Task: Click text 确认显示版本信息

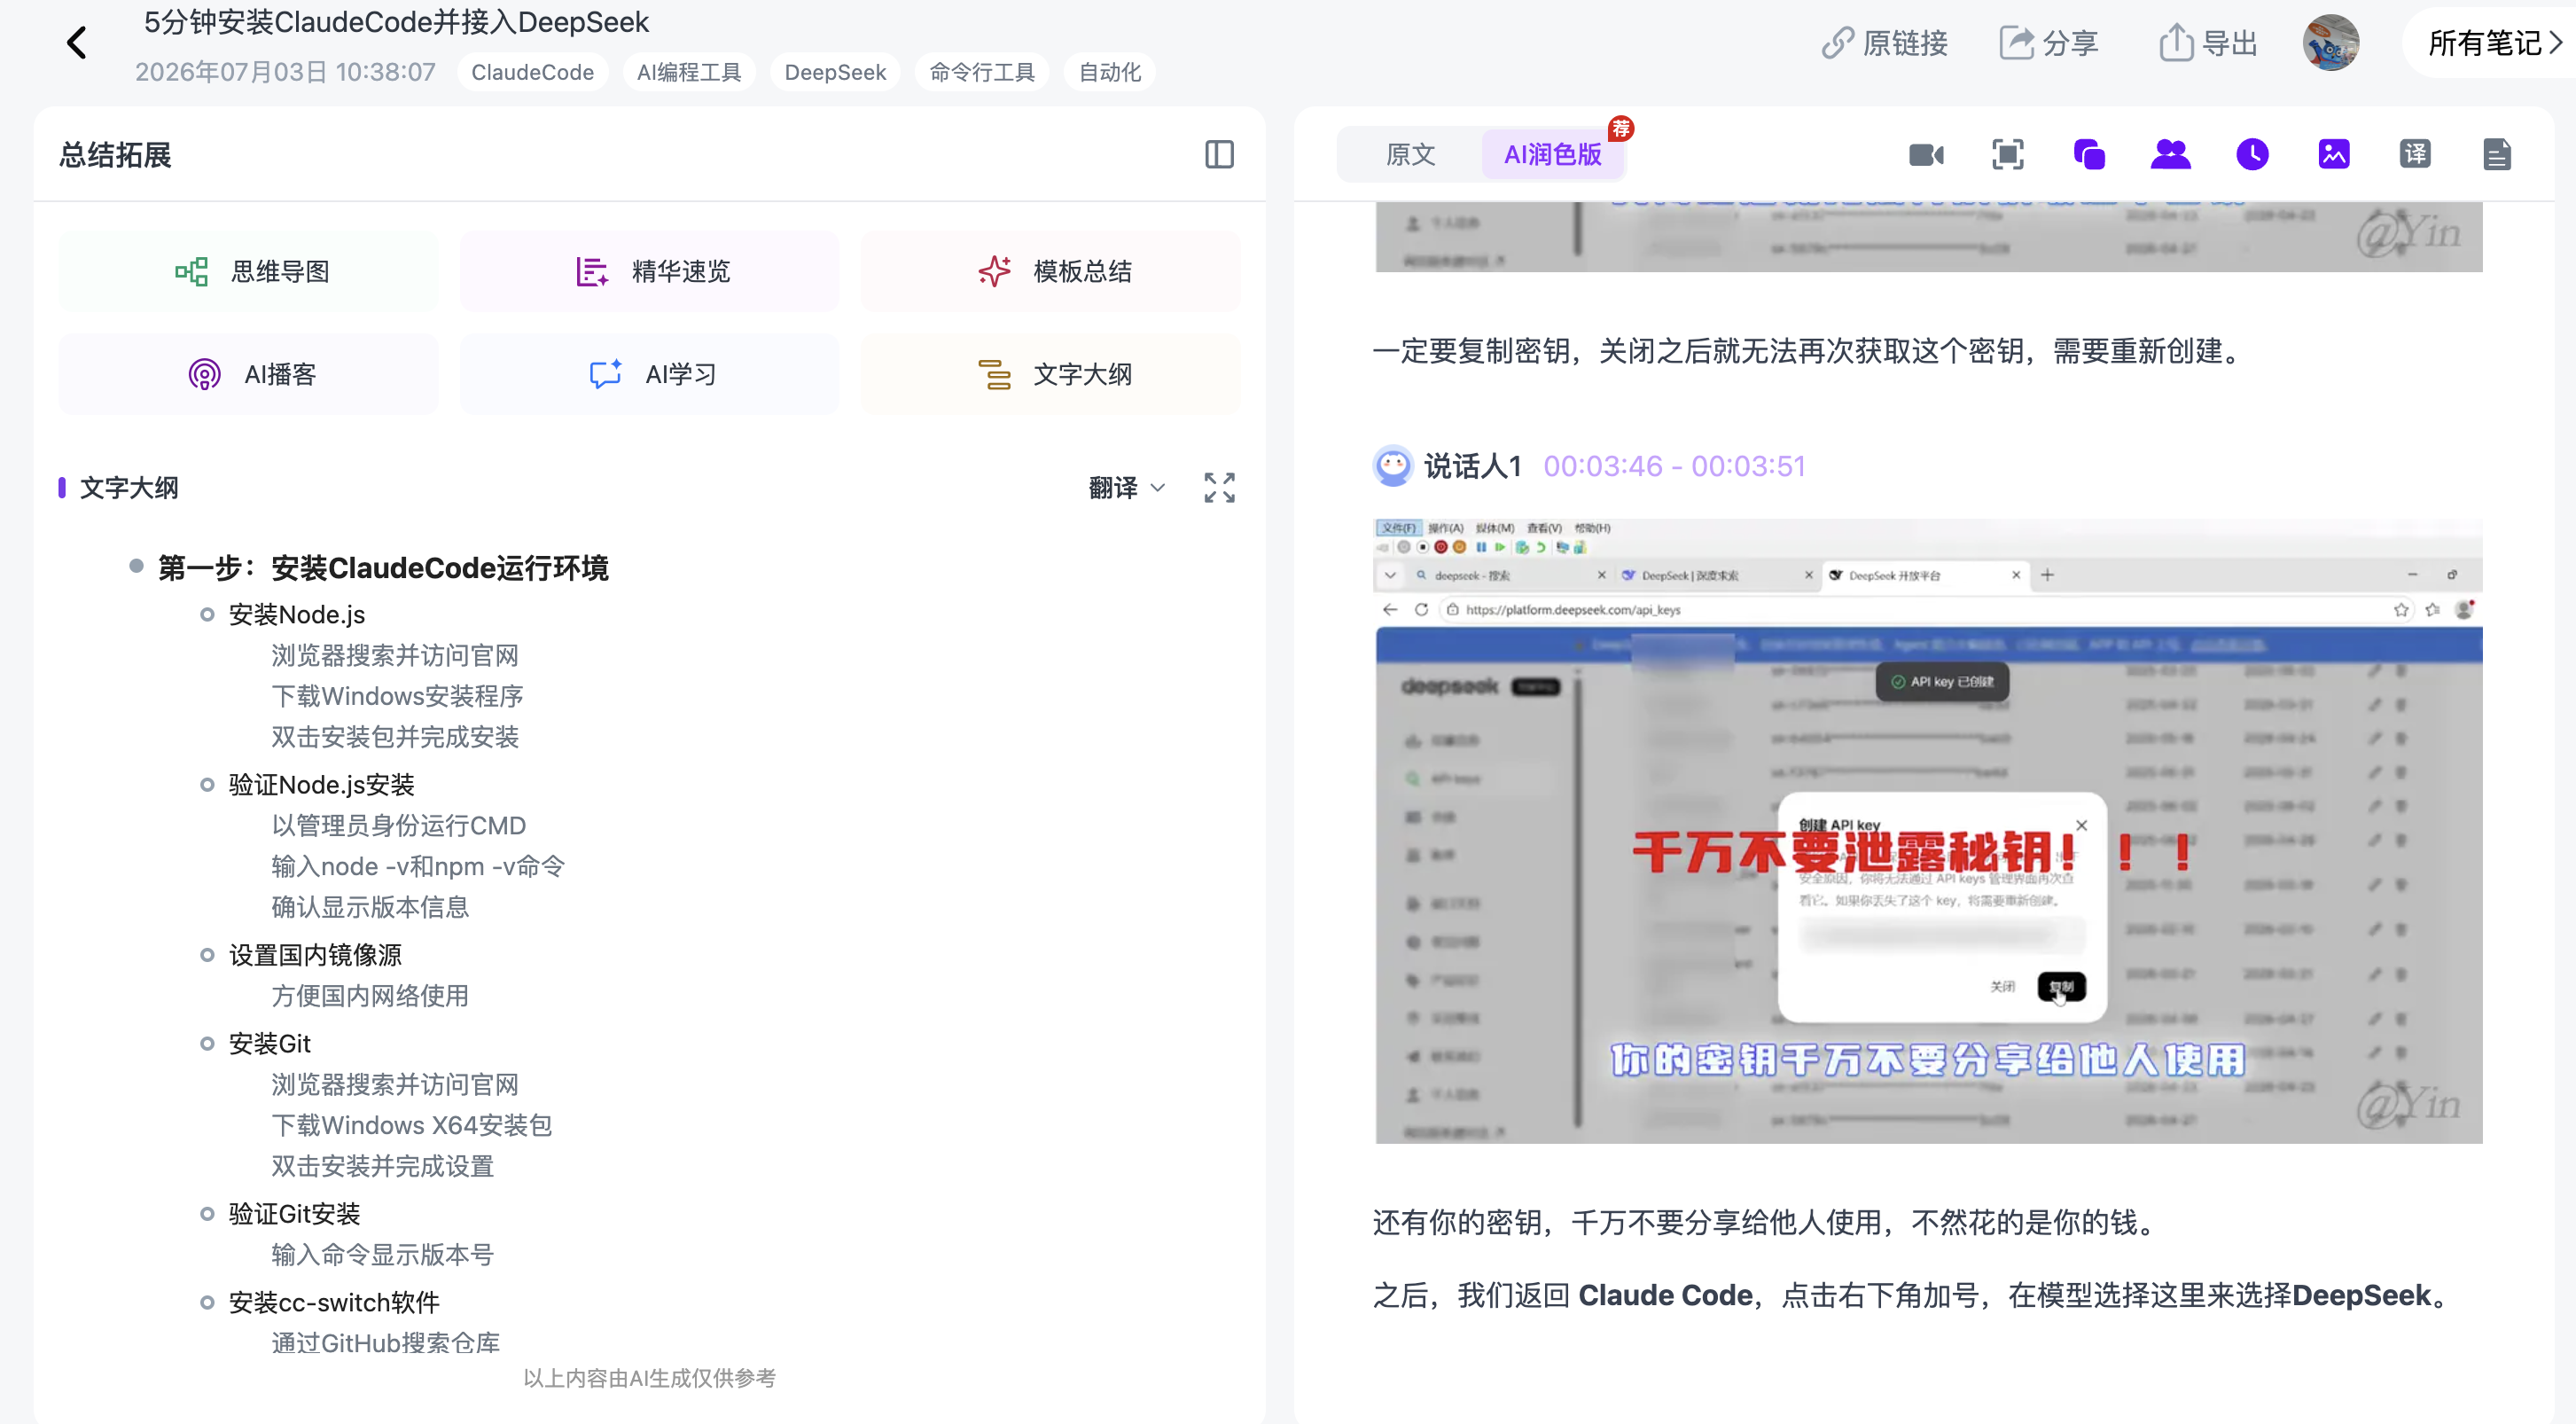Action: point(370,907)
